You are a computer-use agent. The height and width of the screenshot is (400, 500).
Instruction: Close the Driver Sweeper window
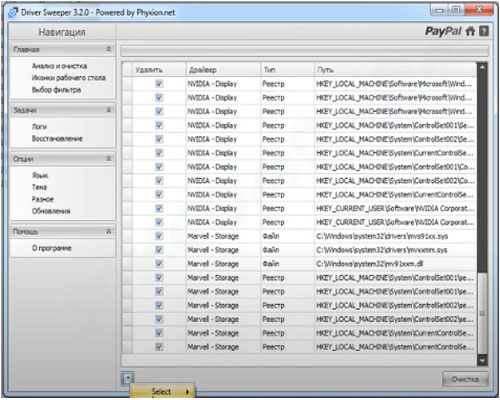tap(479, 10)
